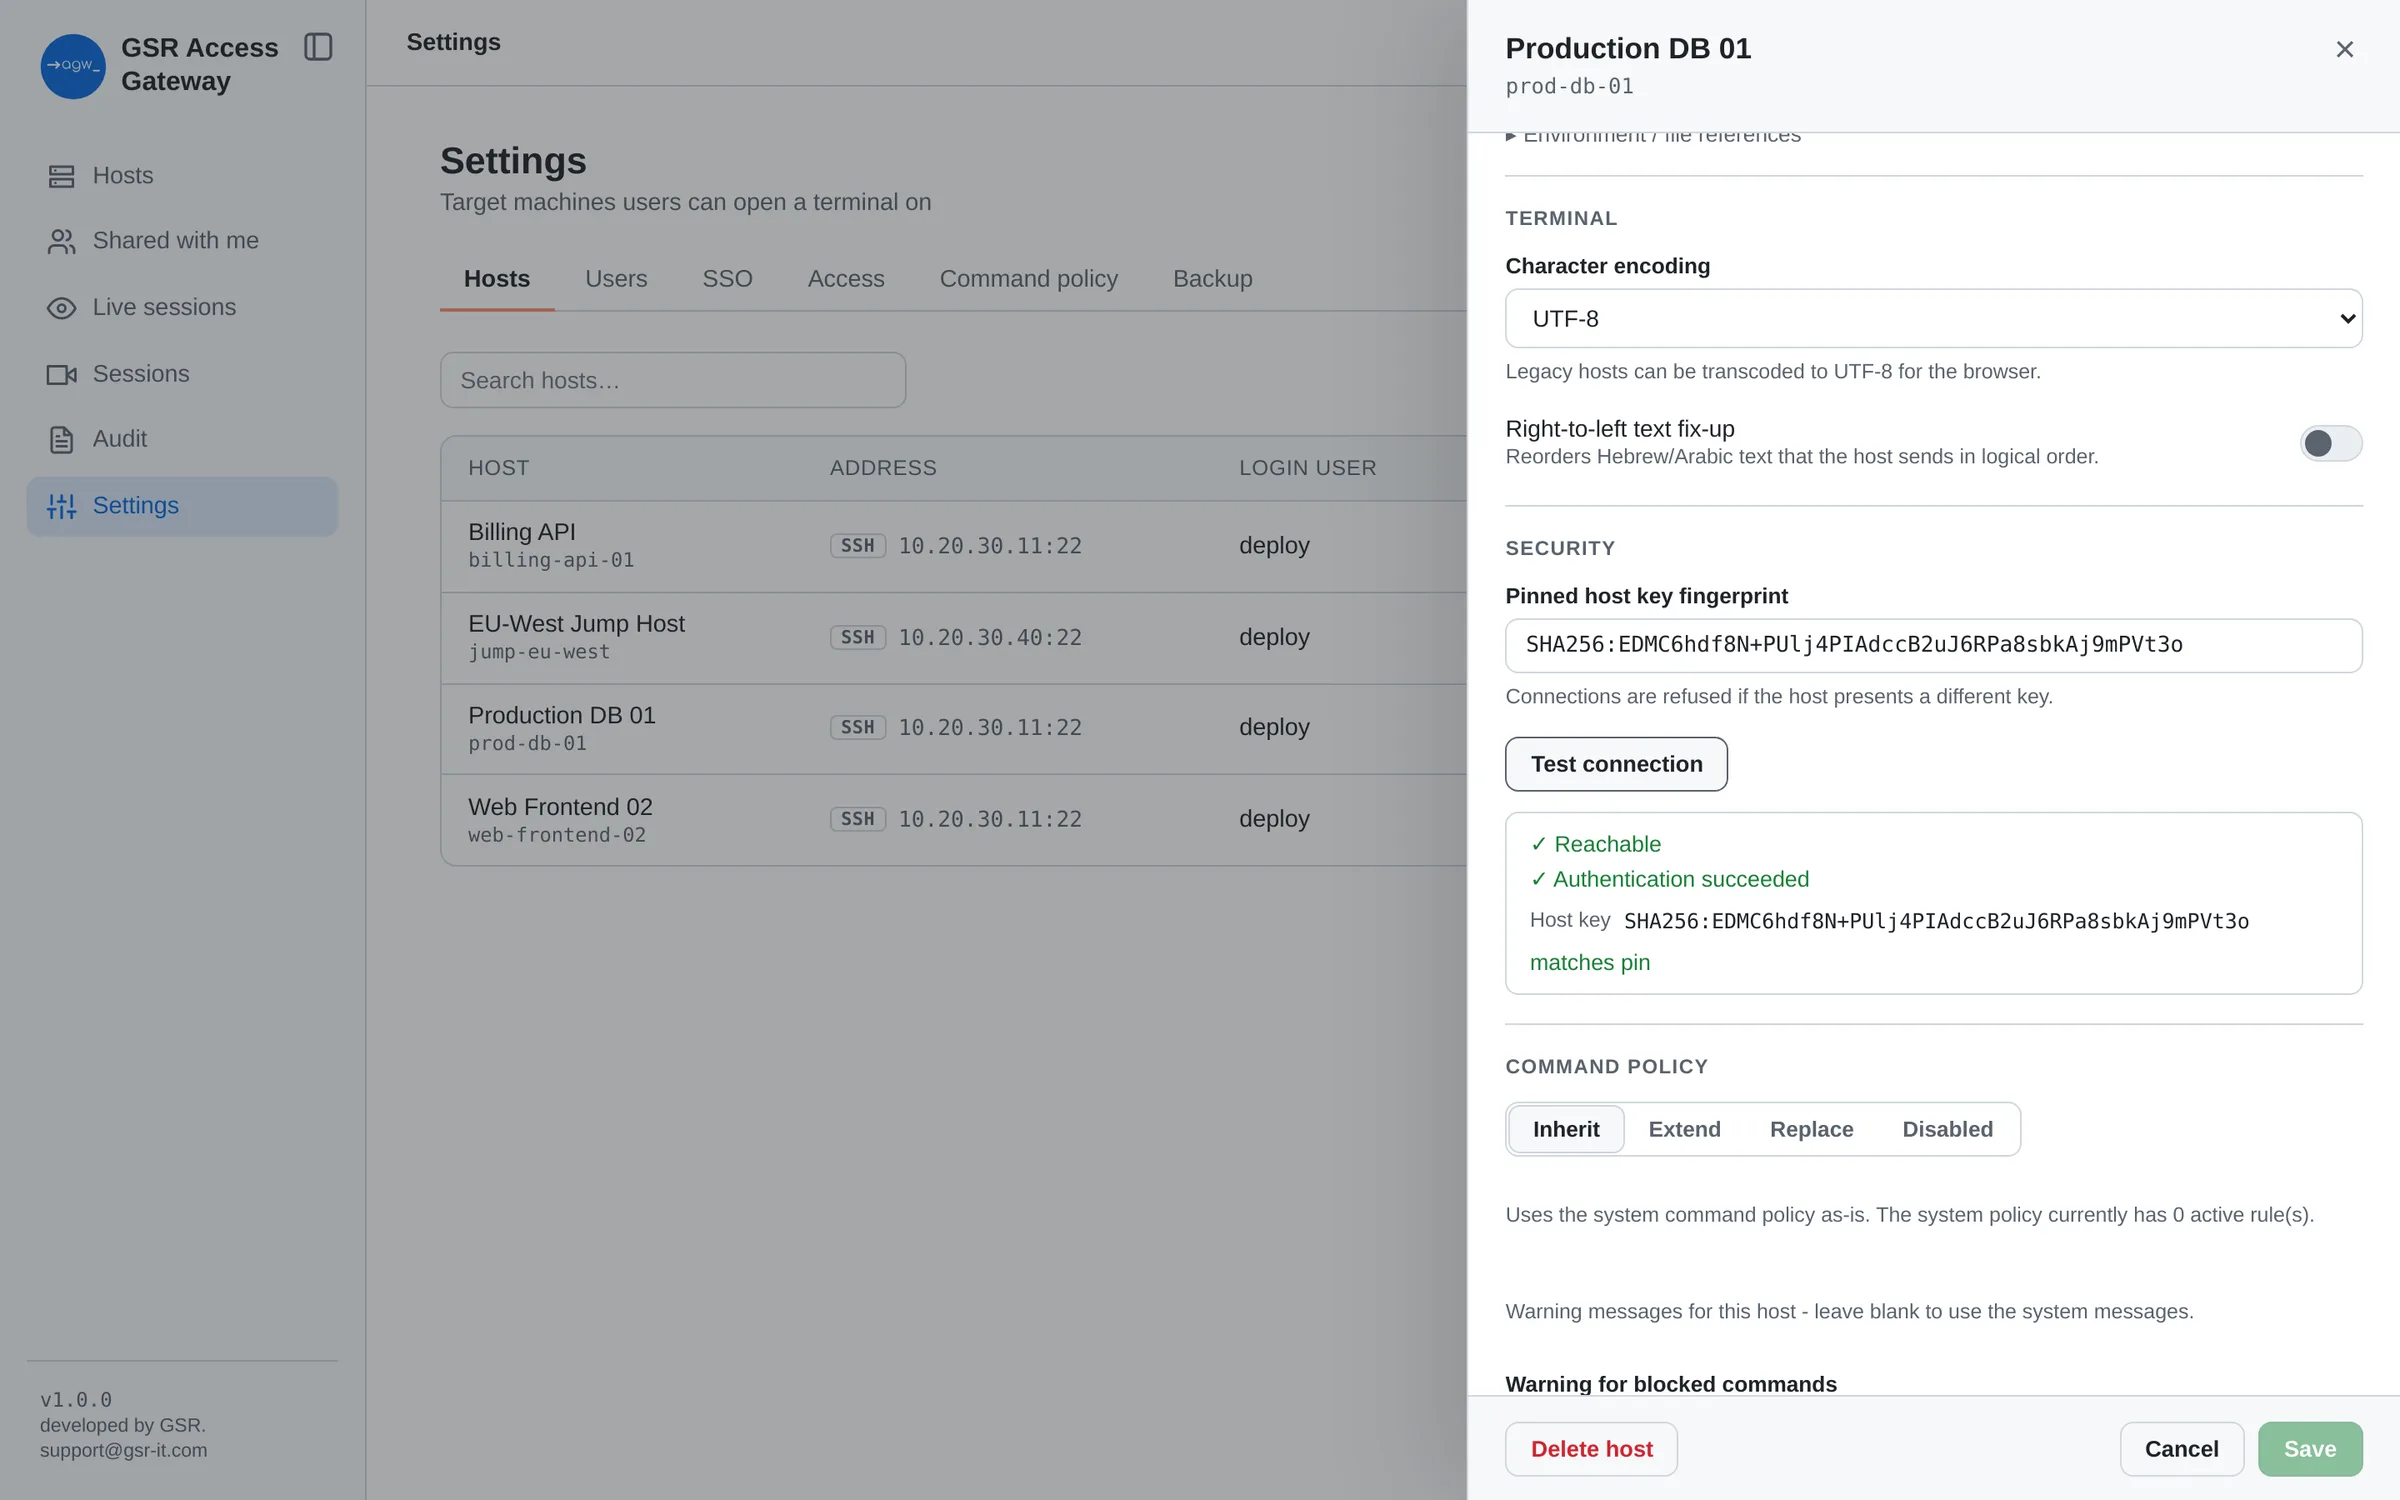This screenshot has height=1500, width=2400.
Task: Click the ADDRESS column header
Action: tap(883, 468)
